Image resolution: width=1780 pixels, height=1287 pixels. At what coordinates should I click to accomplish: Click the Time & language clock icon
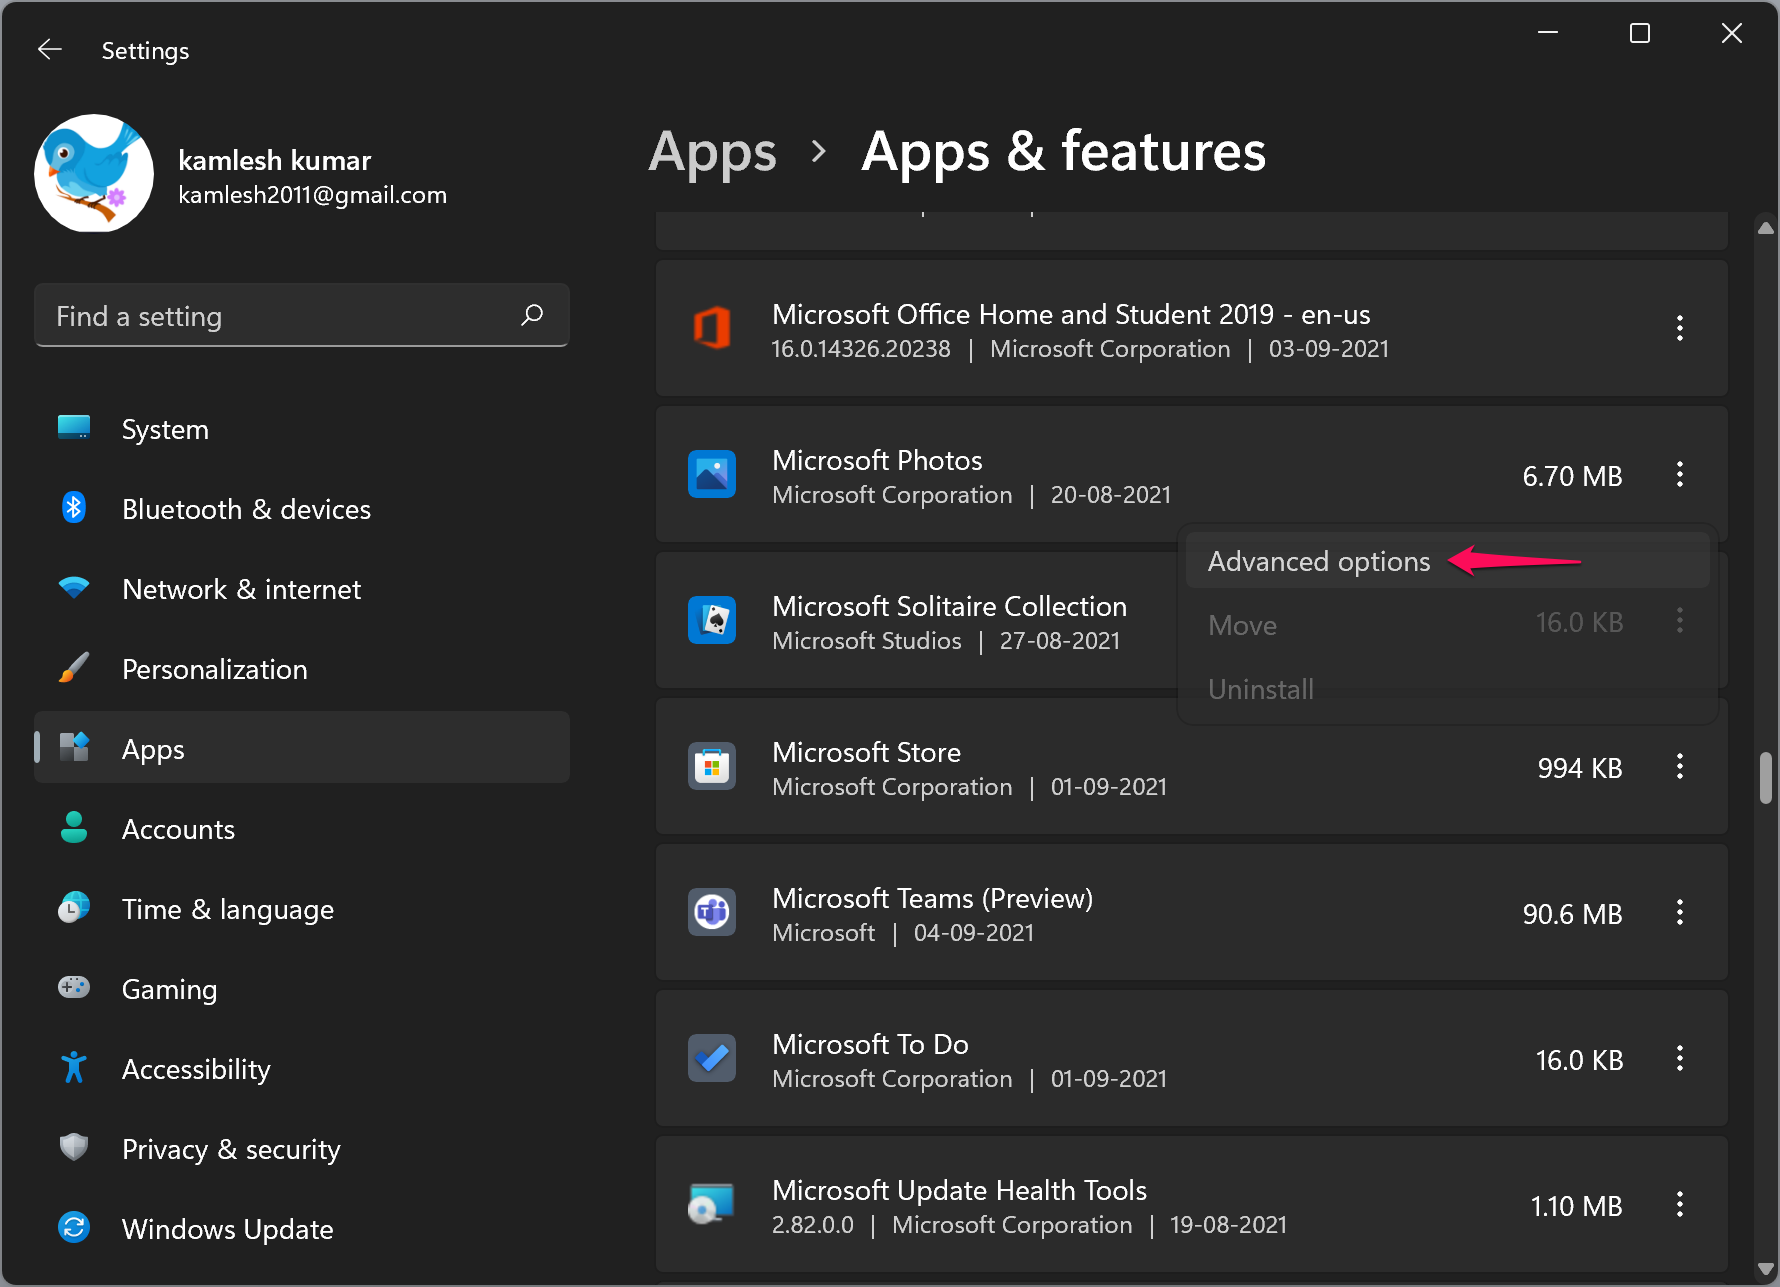coord(74,907)
